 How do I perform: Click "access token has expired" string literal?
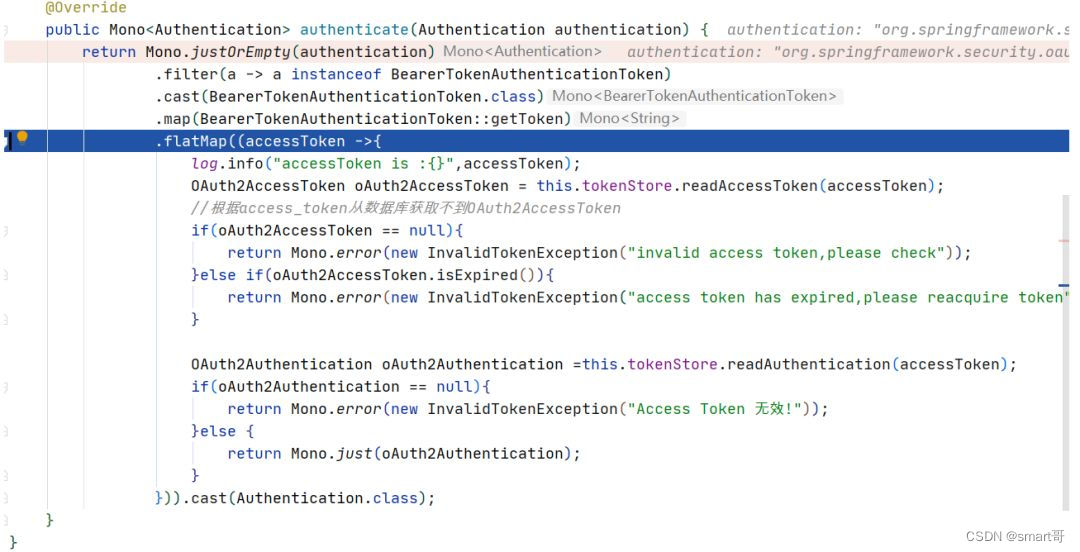(847, 297)
